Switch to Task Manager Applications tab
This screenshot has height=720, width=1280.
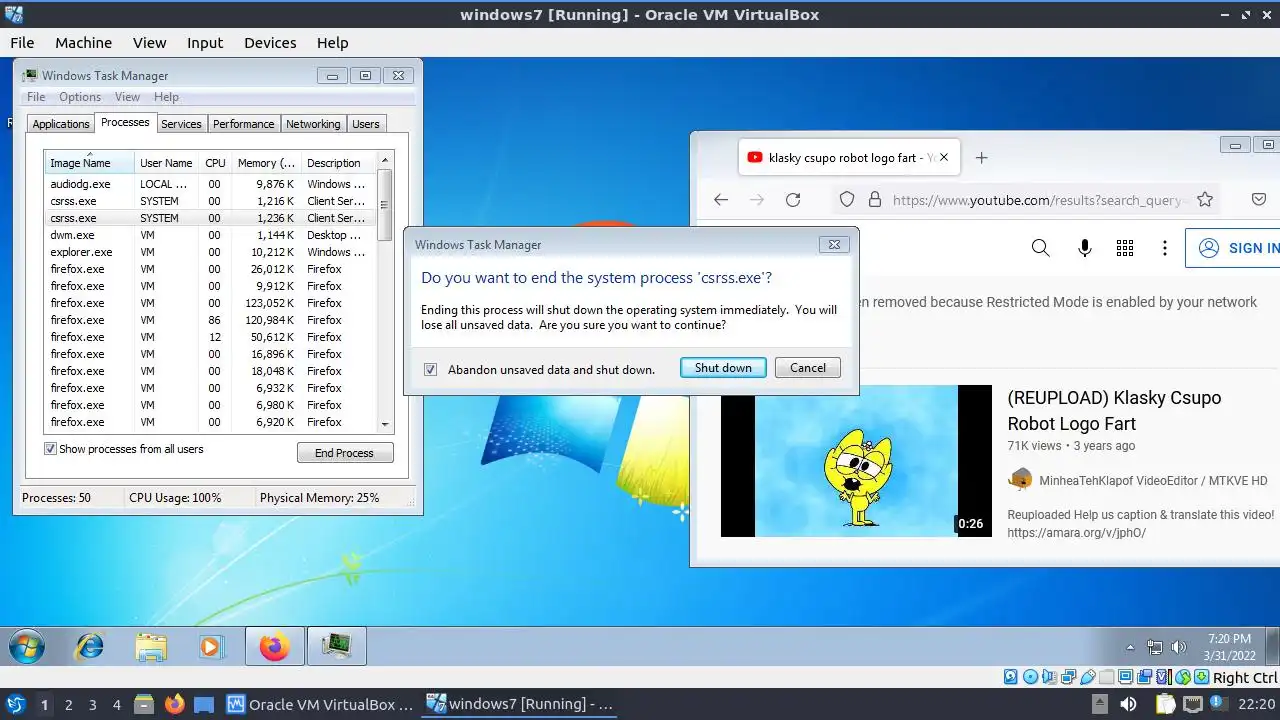pyautogui.click(x=61, y=124)
